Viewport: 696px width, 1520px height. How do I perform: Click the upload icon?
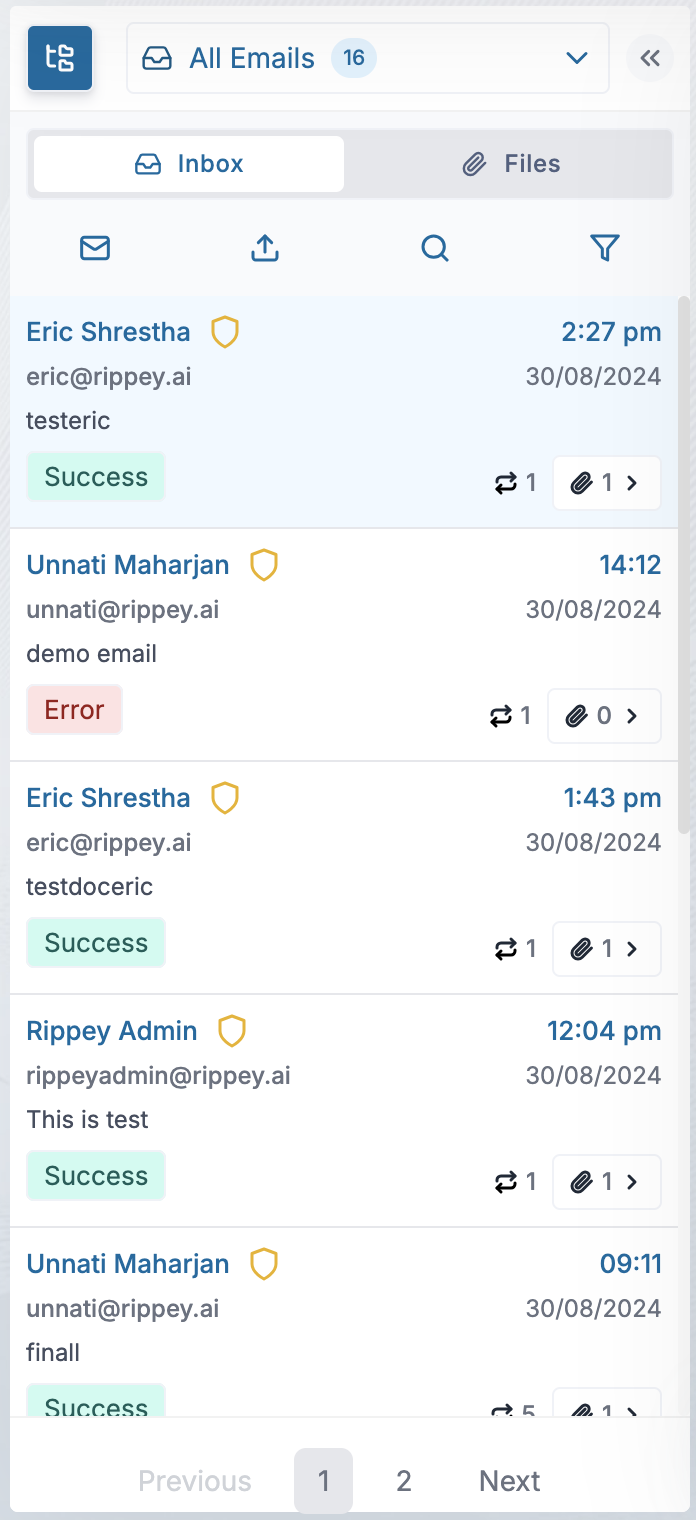coord(265,248)
